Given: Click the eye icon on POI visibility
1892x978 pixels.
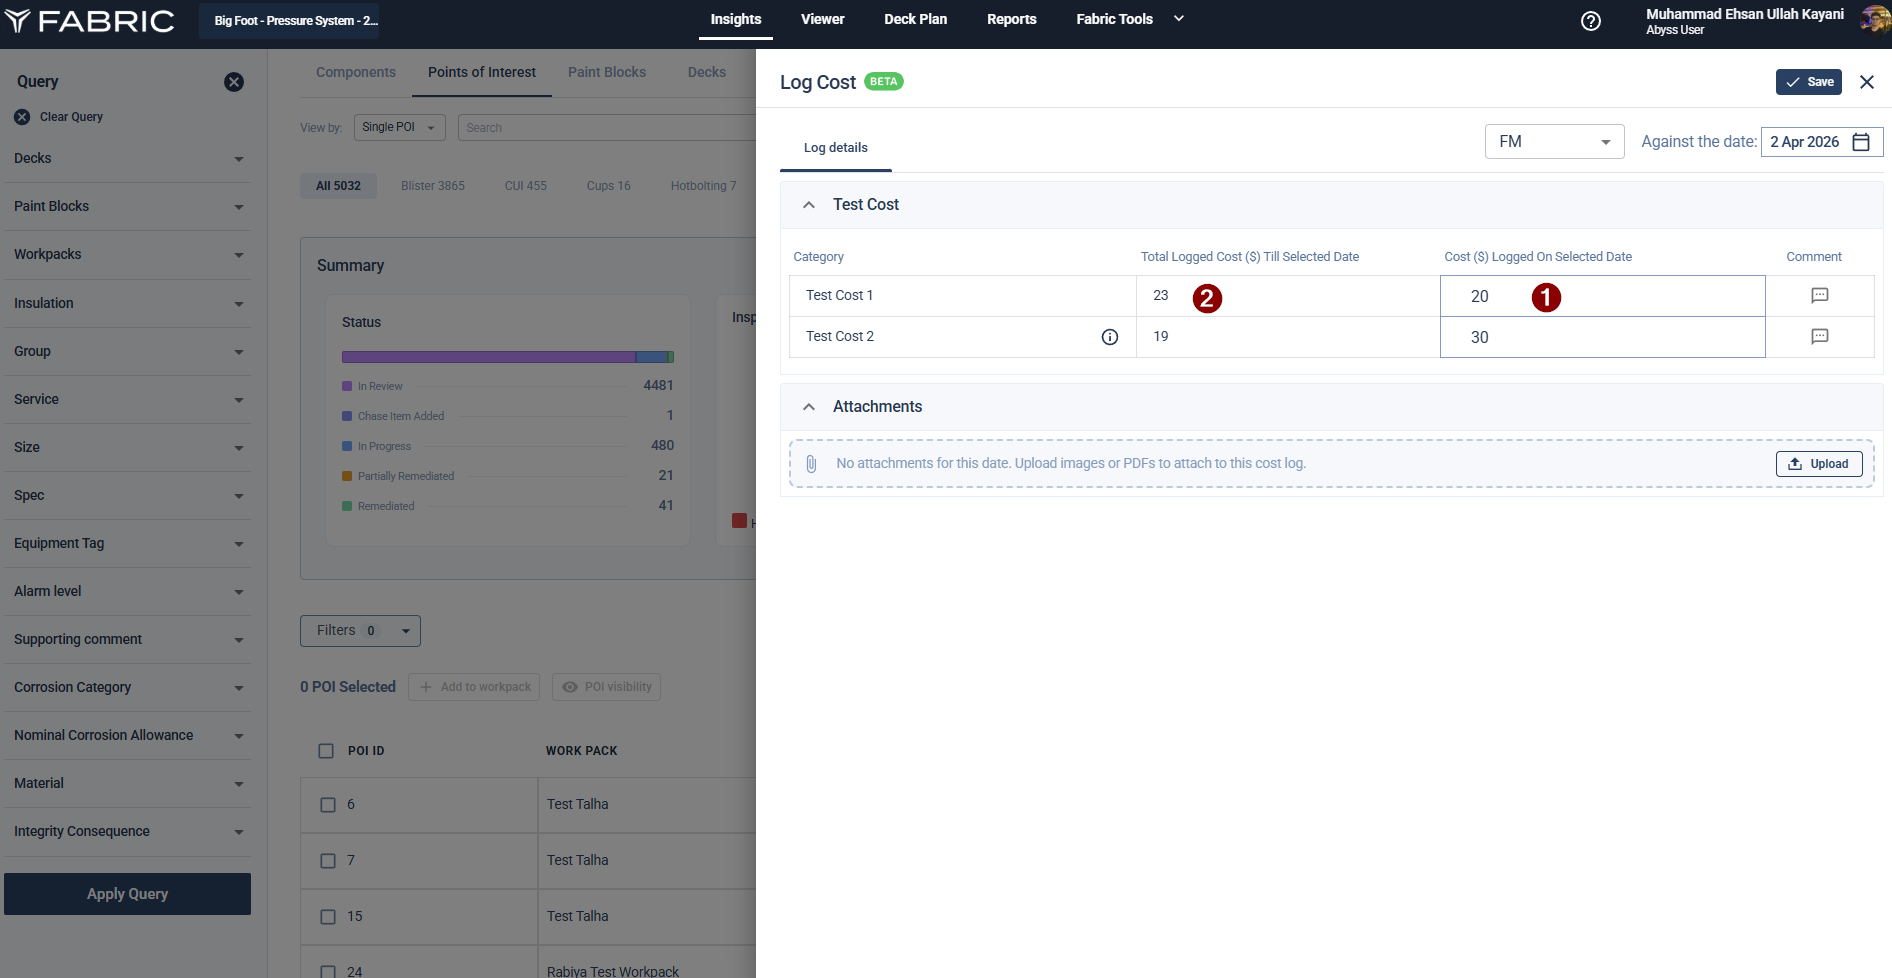Looking at the screenshot, I should [x=570, y=687].
